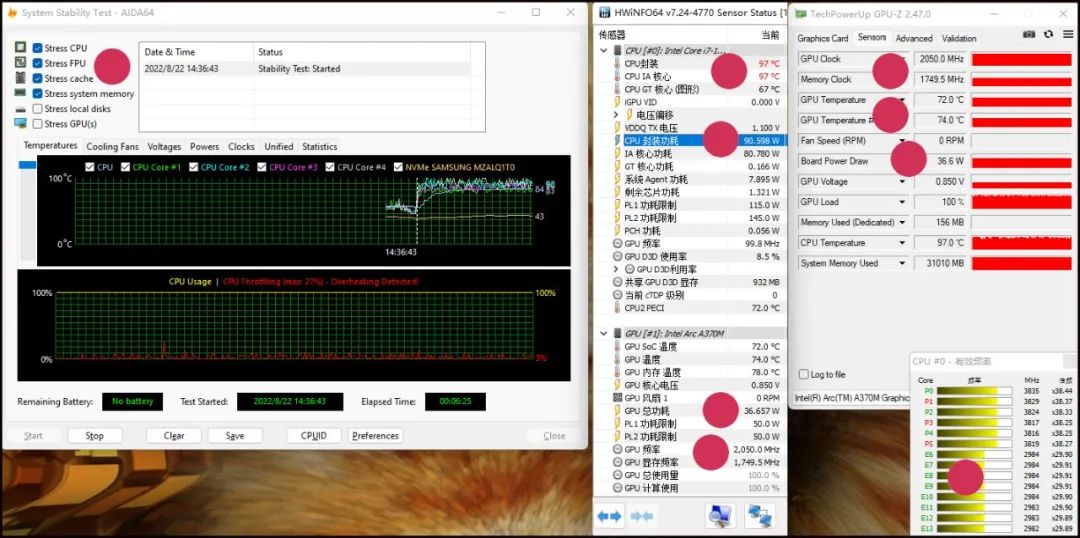Stop the stability test
The width and height of the screenshot is (1080, 538).
(94, 436)
